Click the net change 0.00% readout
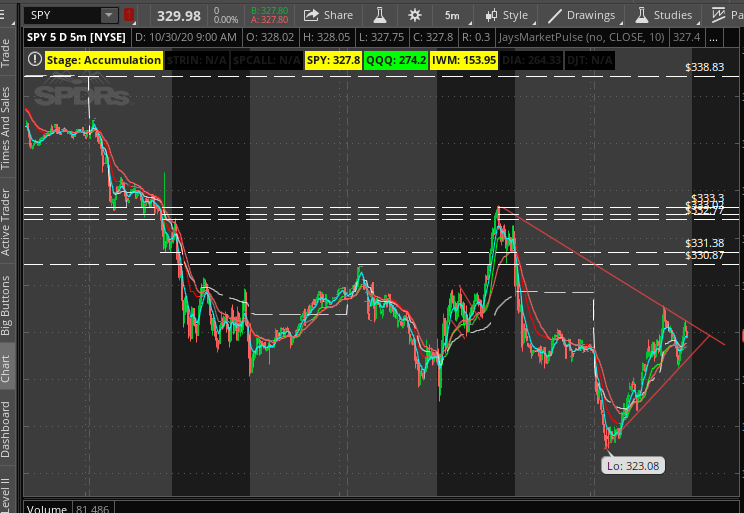 tap(225, 20)
